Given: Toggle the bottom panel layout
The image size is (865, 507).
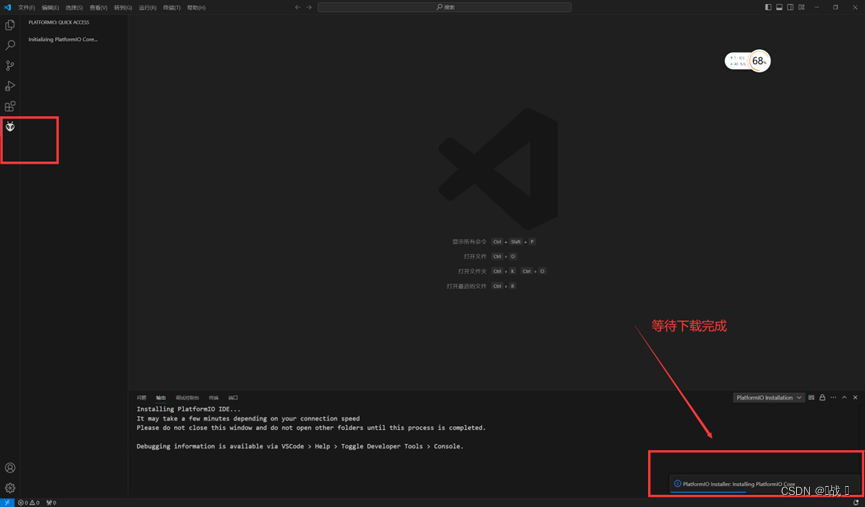Looking at the screenshot, I should (779, 7).
